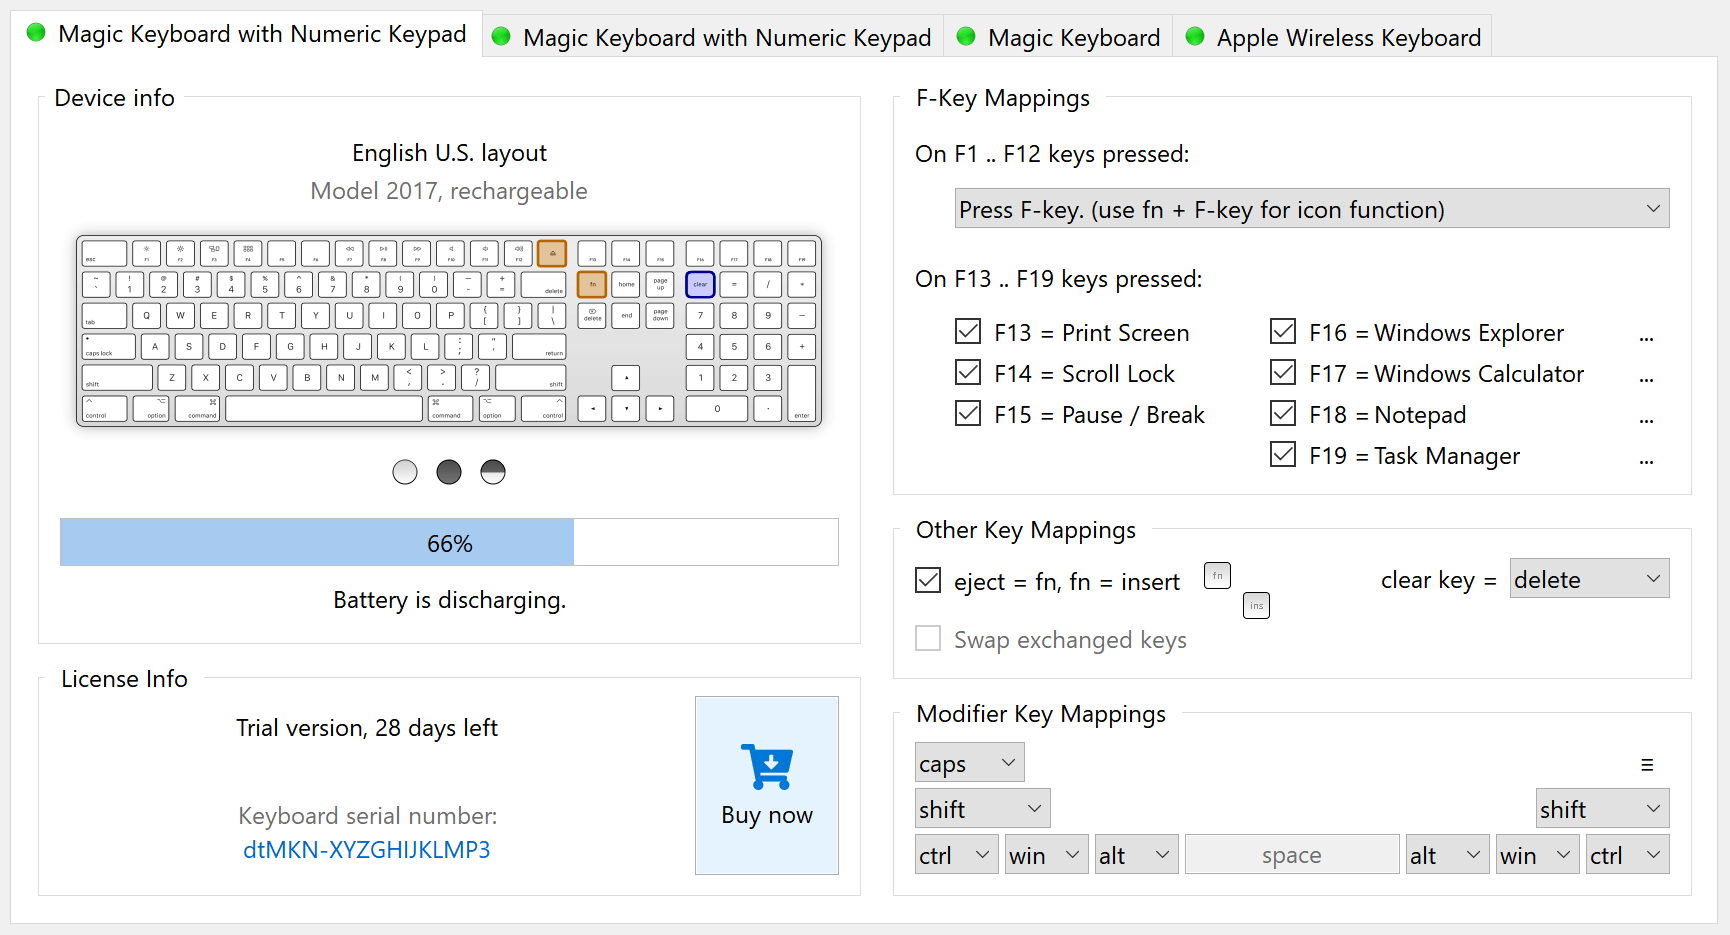This screenshot has height=935, width=1730.
Task: Click the small ins key icon below fn icon
Action: pyautogui.click(x=1256, y=605)
